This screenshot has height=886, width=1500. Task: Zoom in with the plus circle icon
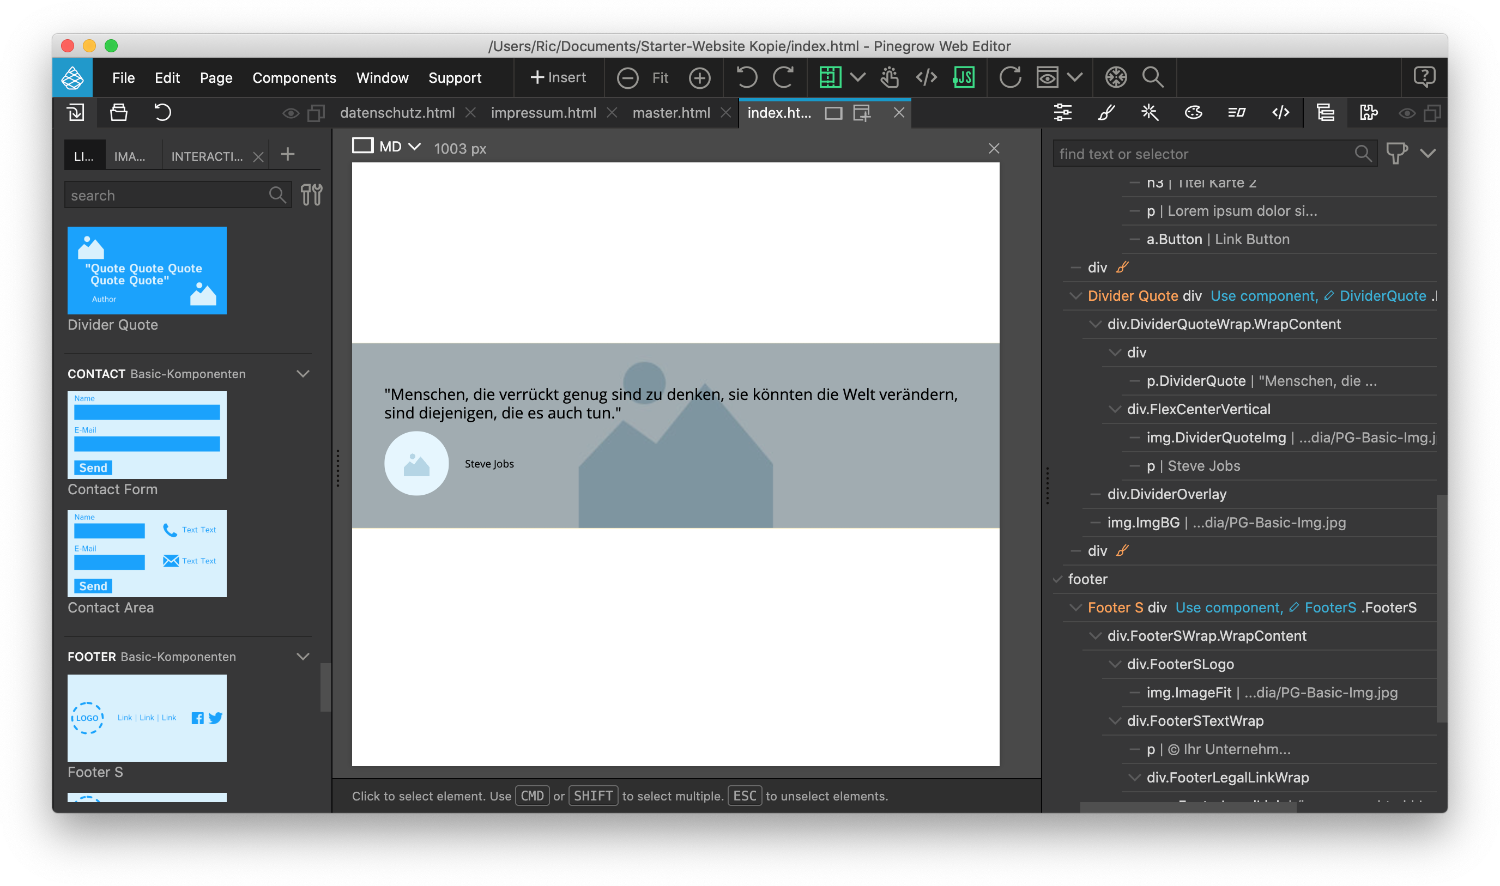pos(700,78)
